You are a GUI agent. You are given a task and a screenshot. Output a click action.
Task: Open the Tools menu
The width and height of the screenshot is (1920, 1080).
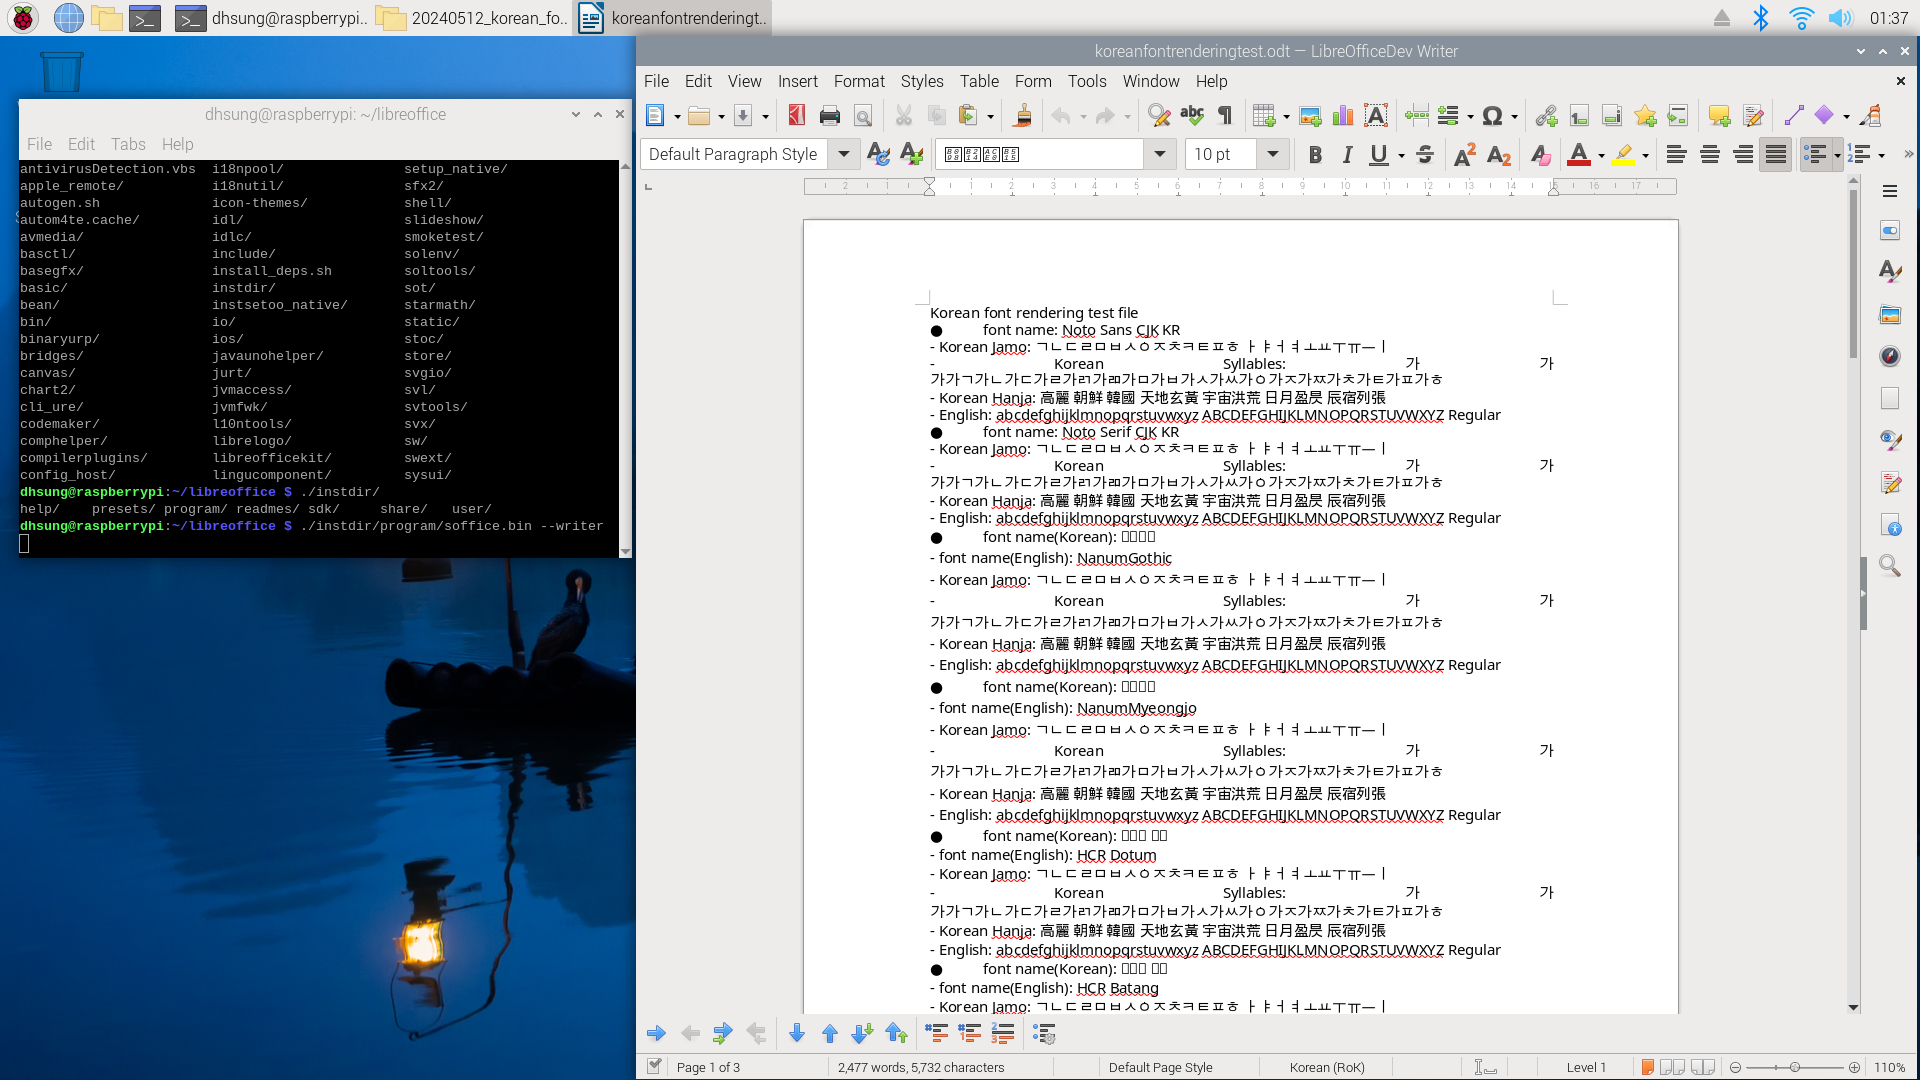(x=1087, y=81)
